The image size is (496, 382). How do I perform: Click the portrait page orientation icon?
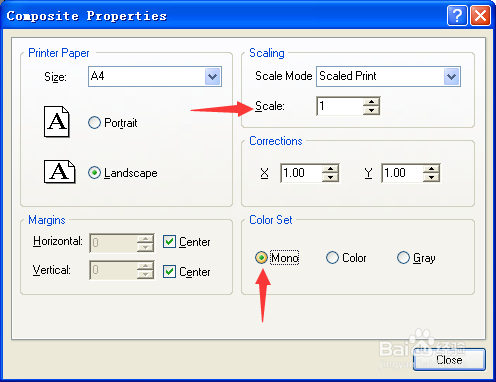tap(57, 122)
